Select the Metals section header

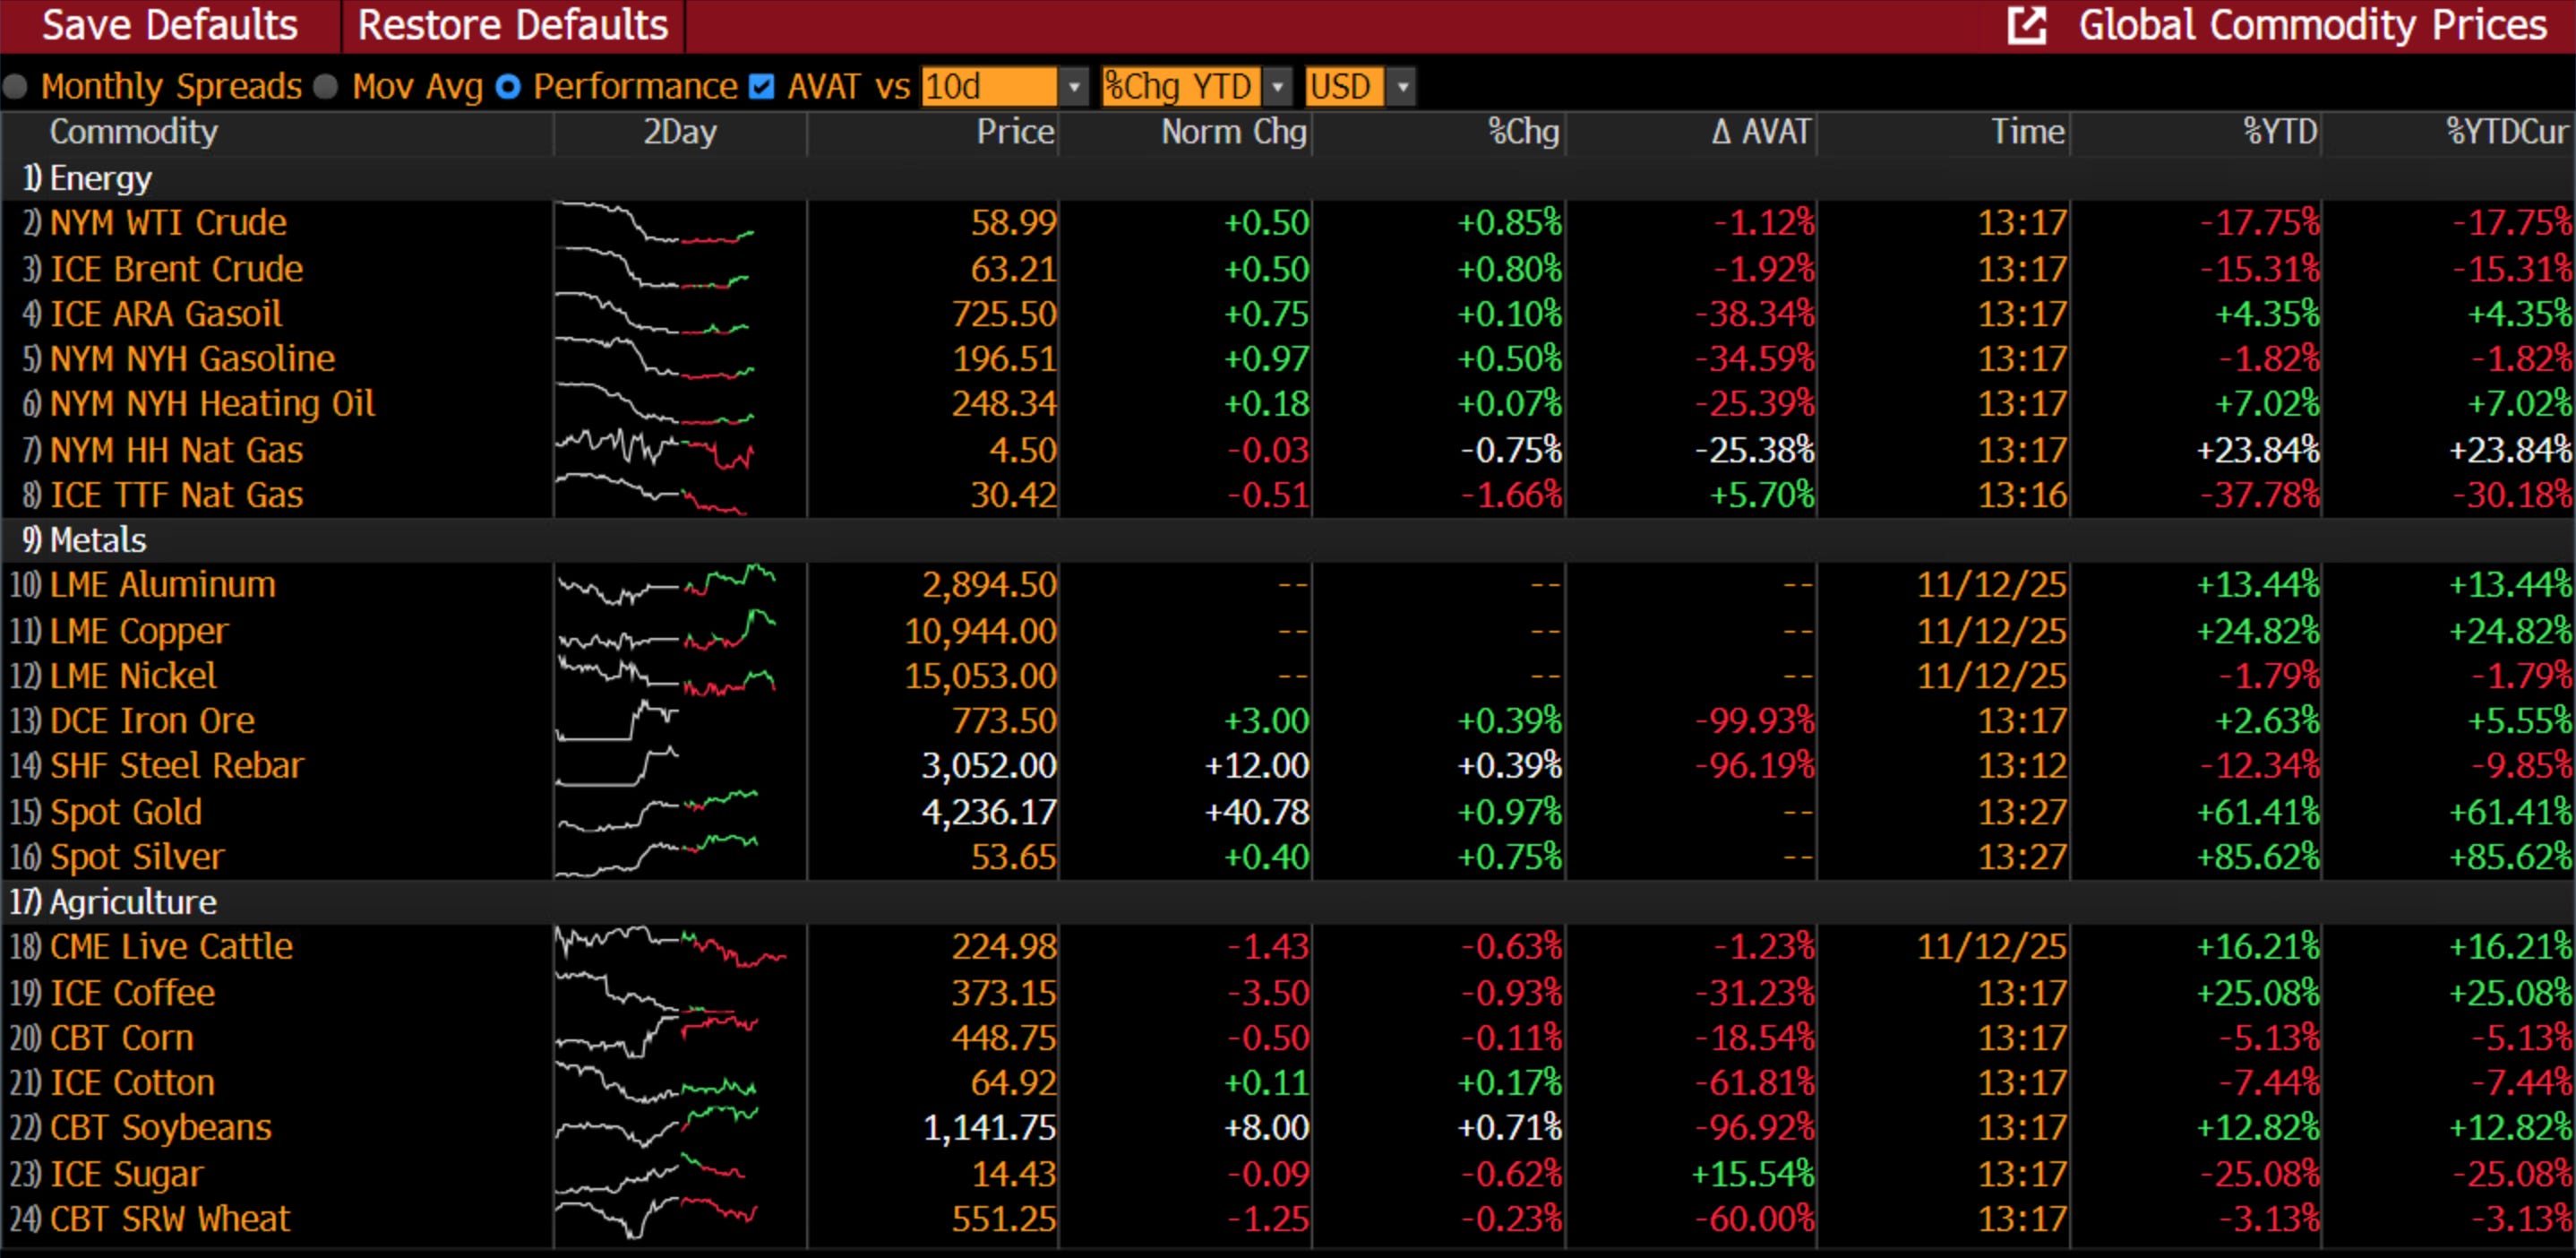97,540
